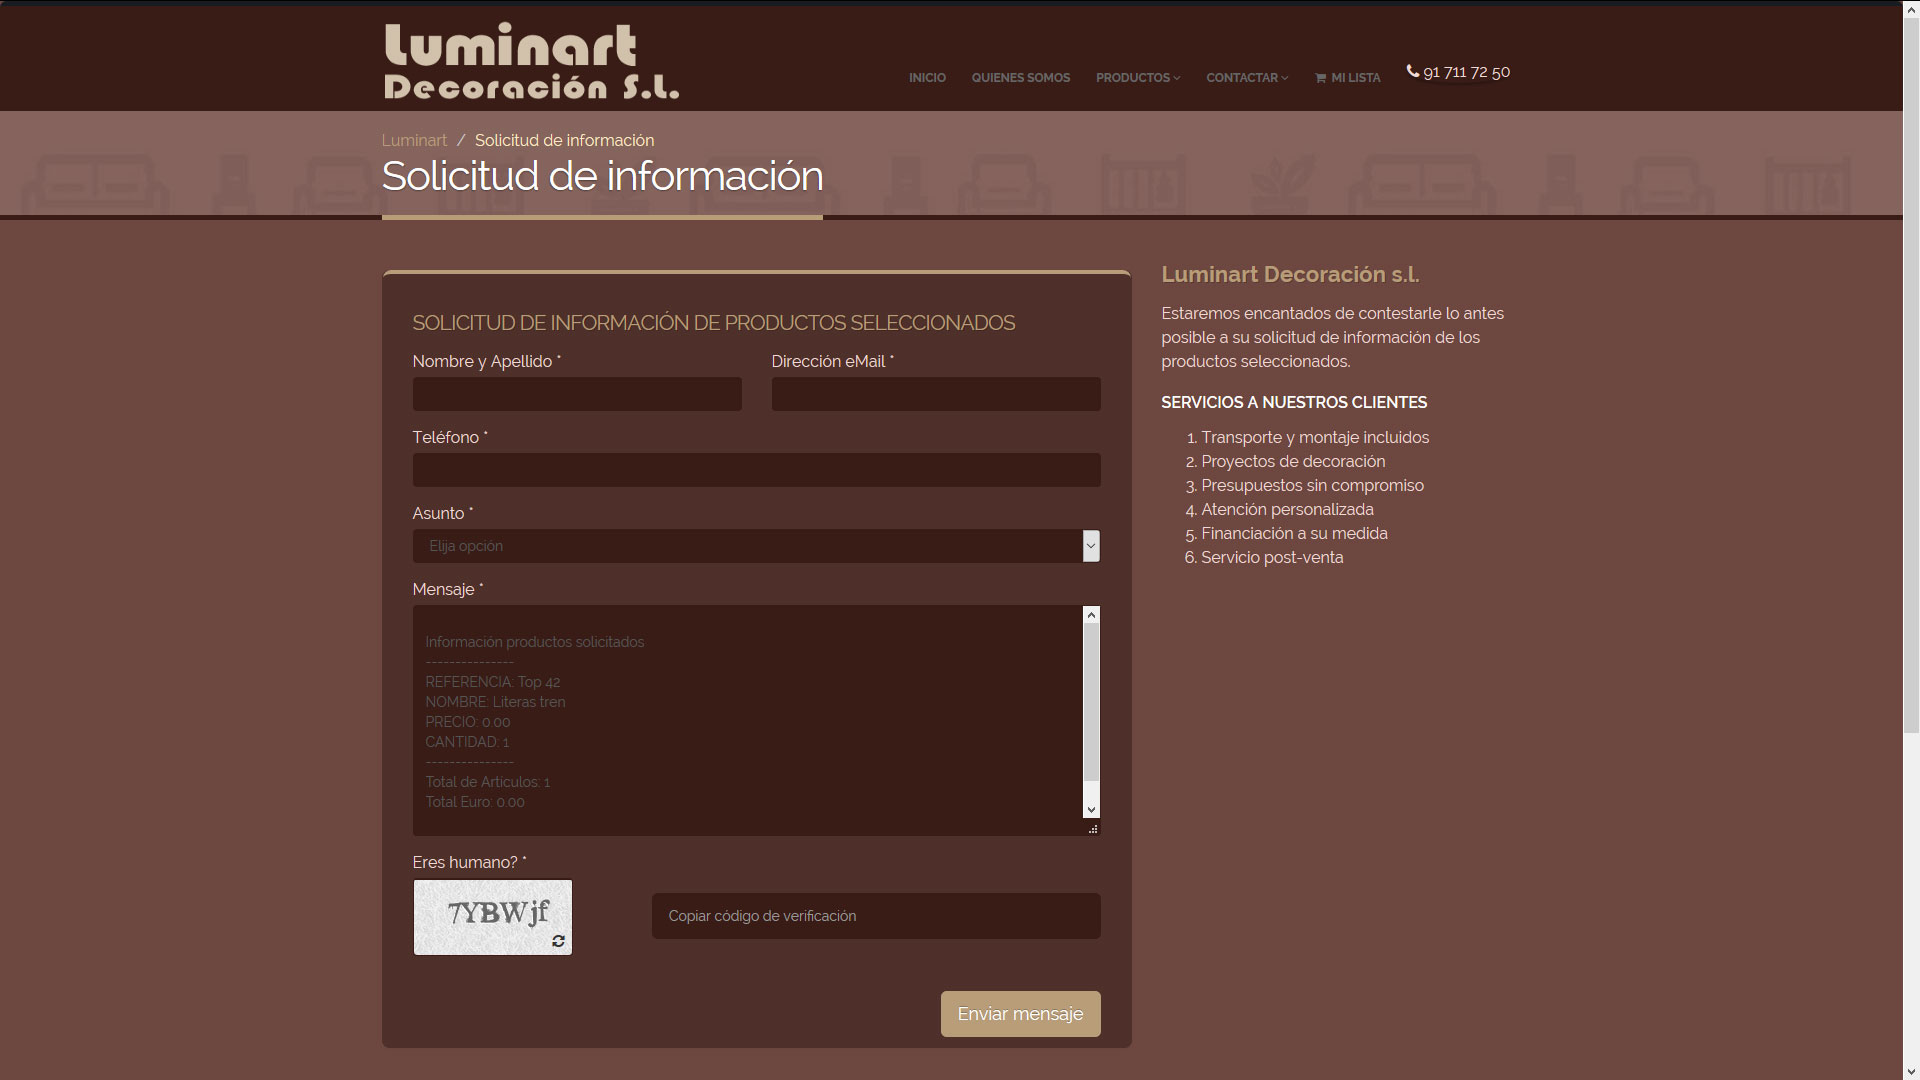
Task: Click the captcha image 7YBWjf
Action: pyautogui.click(x=492, y=912)
